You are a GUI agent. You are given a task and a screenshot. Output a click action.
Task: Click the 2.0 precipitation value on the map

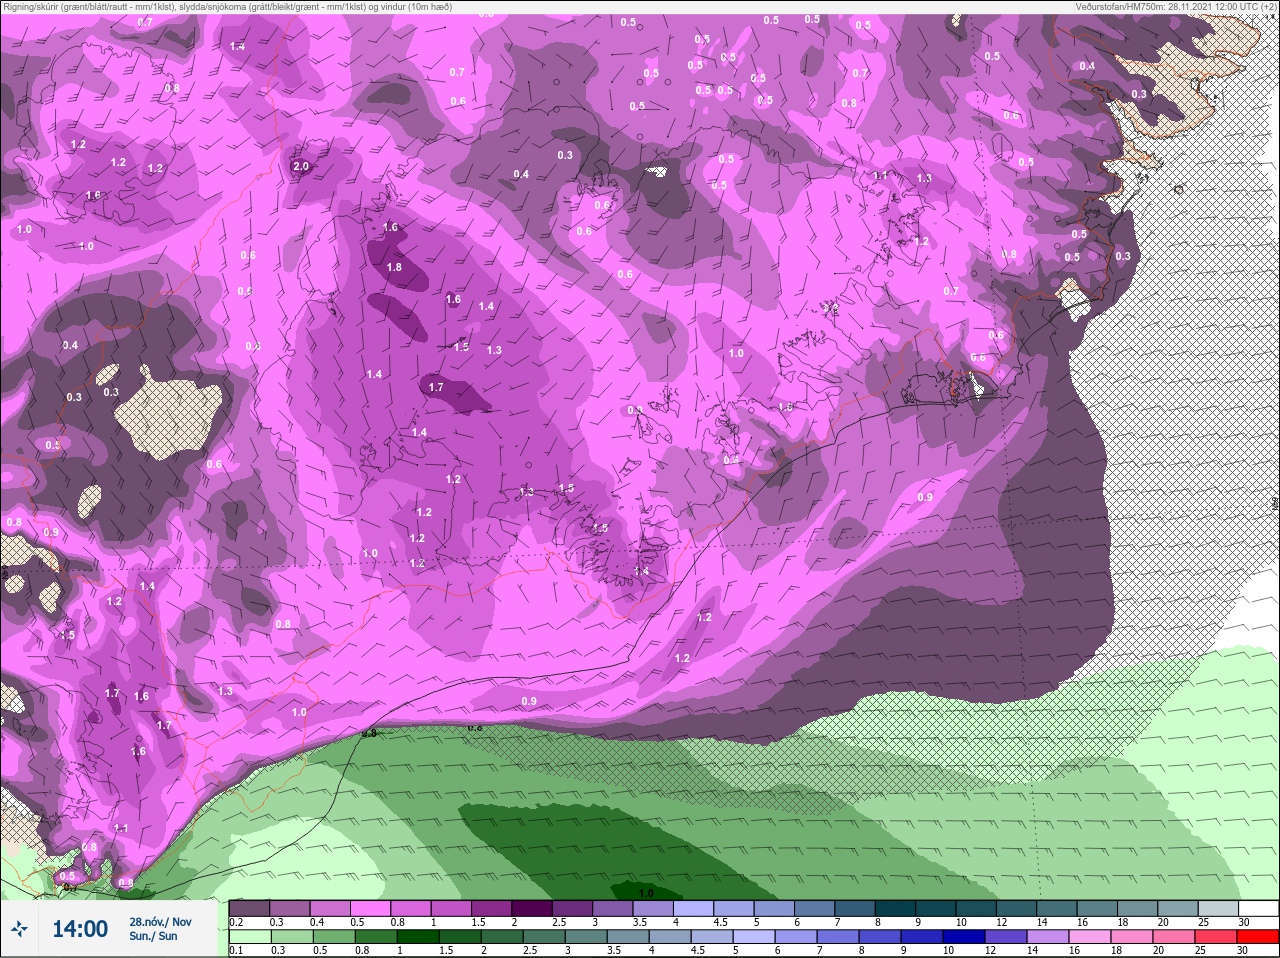tap(301, 166)
